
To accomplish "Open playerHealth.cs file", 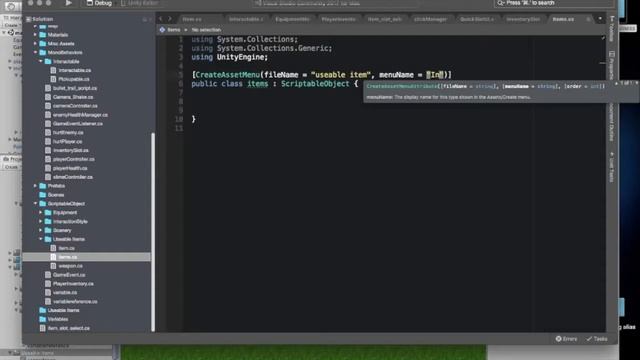I will (70, 168).
